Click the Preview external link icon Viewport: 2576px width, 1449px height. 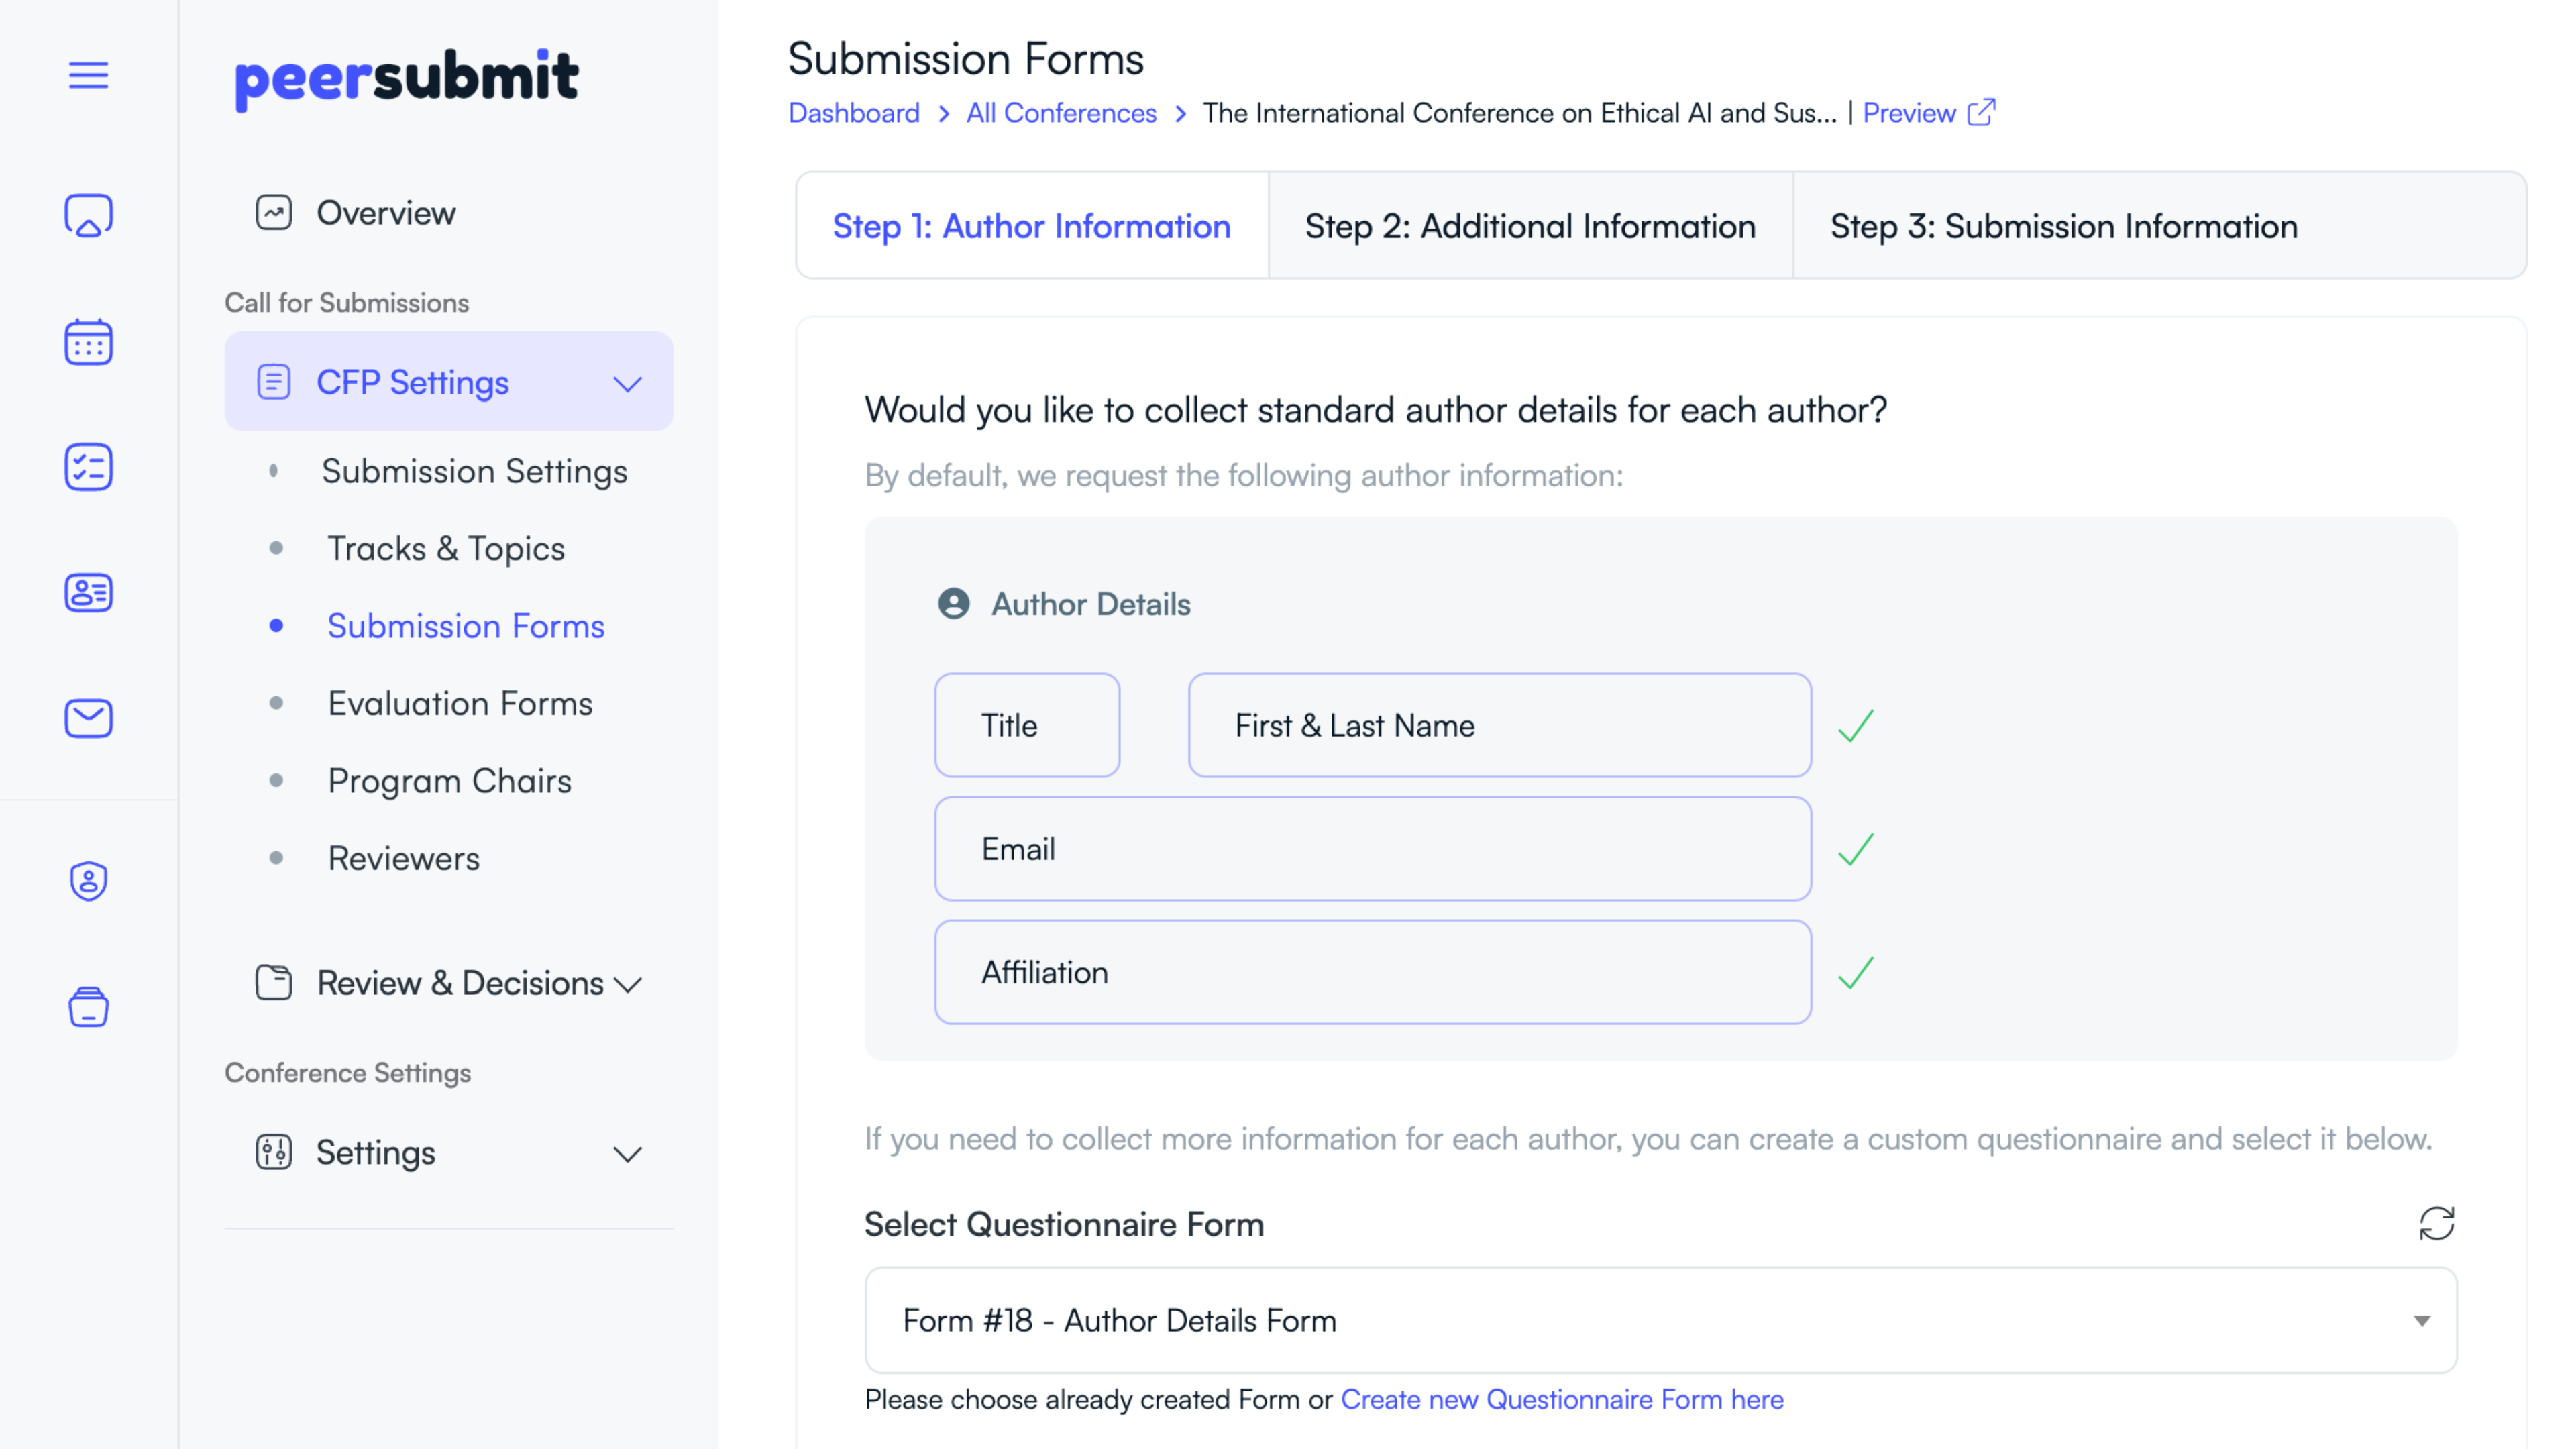(x=1981, y=113)
